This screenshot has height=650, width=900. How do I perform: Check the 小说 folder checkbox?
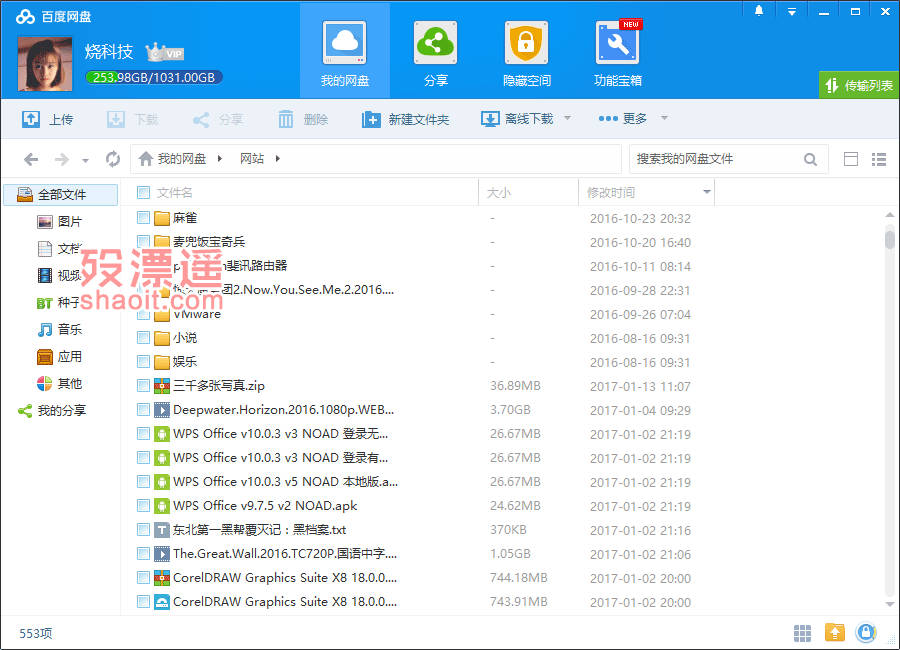[x=143, y=338]
